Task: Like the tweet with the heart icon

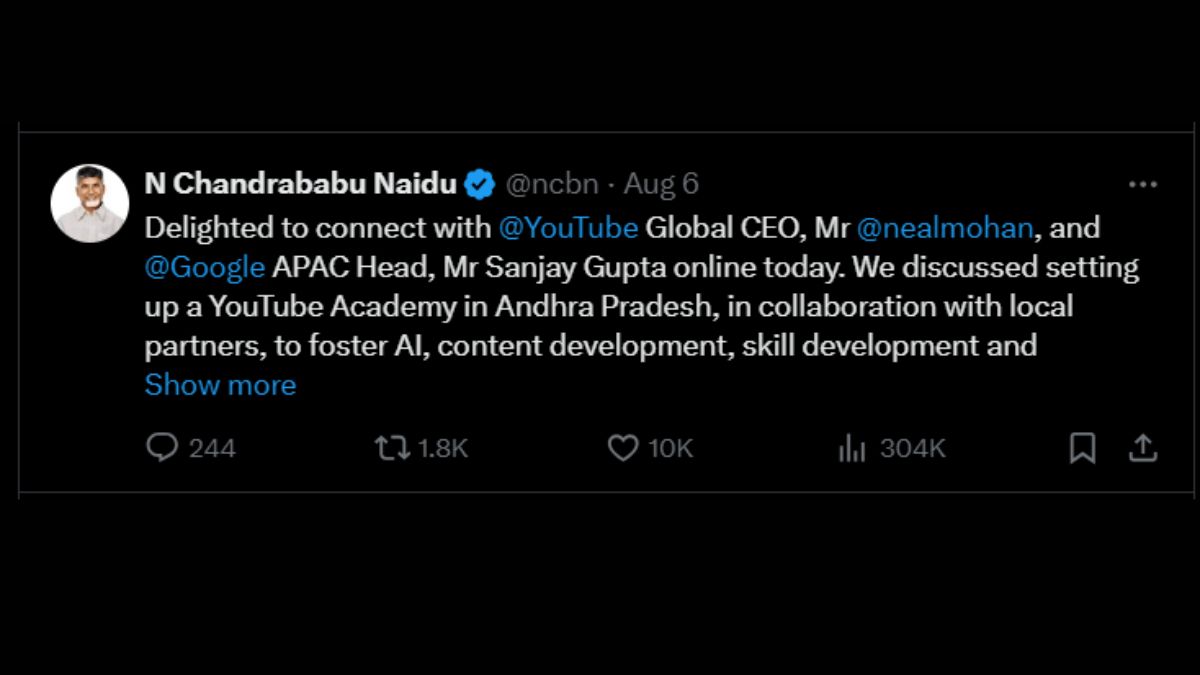Action: coord(623,448)
